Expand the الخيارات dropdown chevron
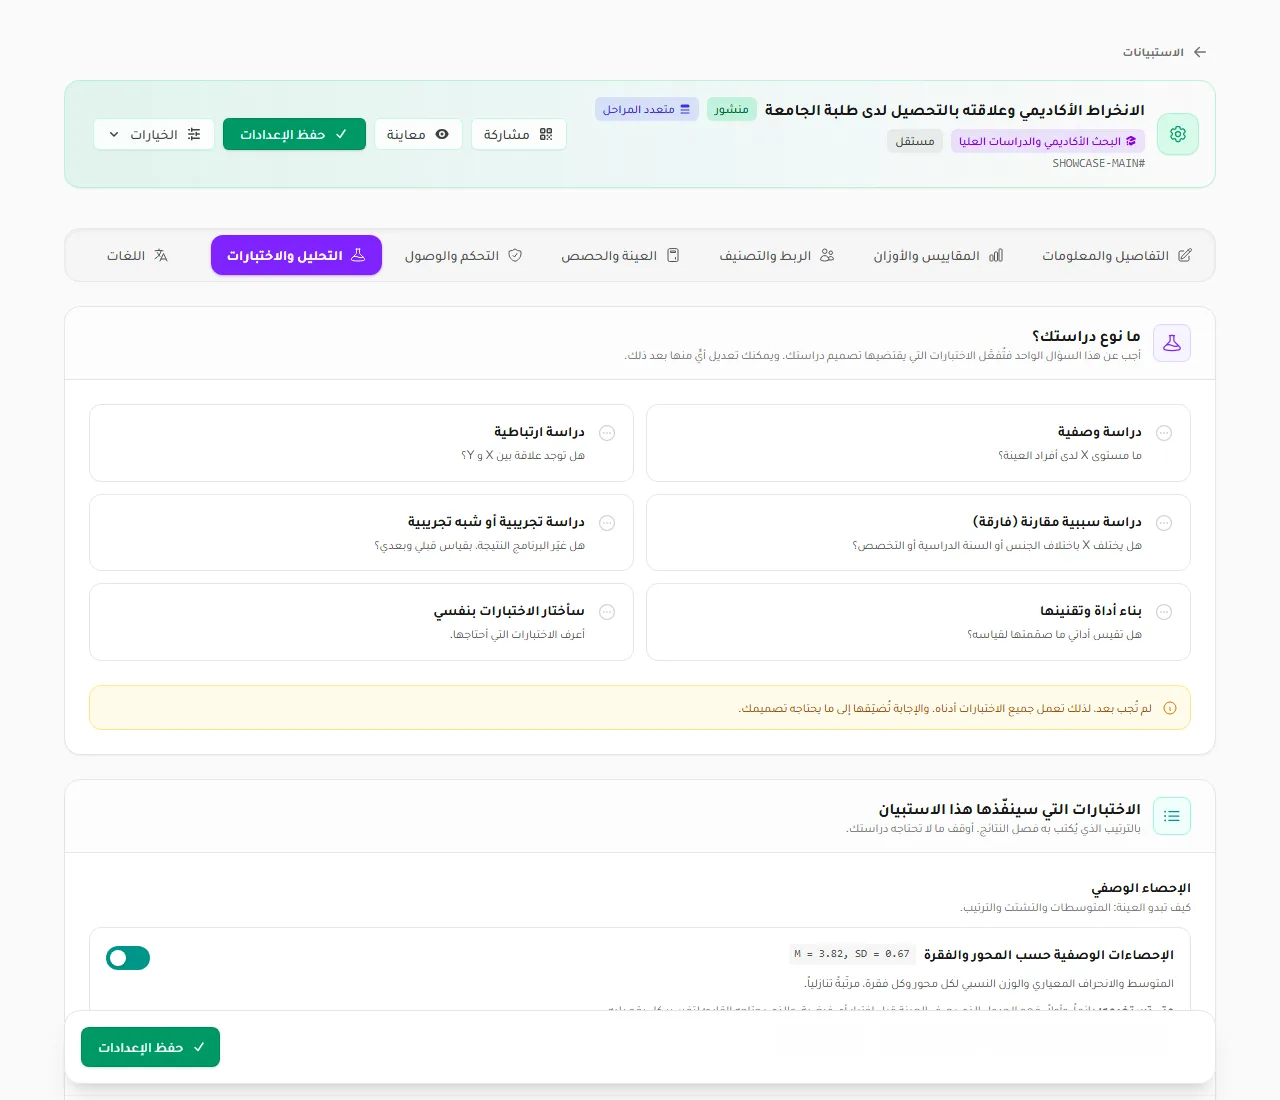The image size is (1280, 1100). pos(114,134)
